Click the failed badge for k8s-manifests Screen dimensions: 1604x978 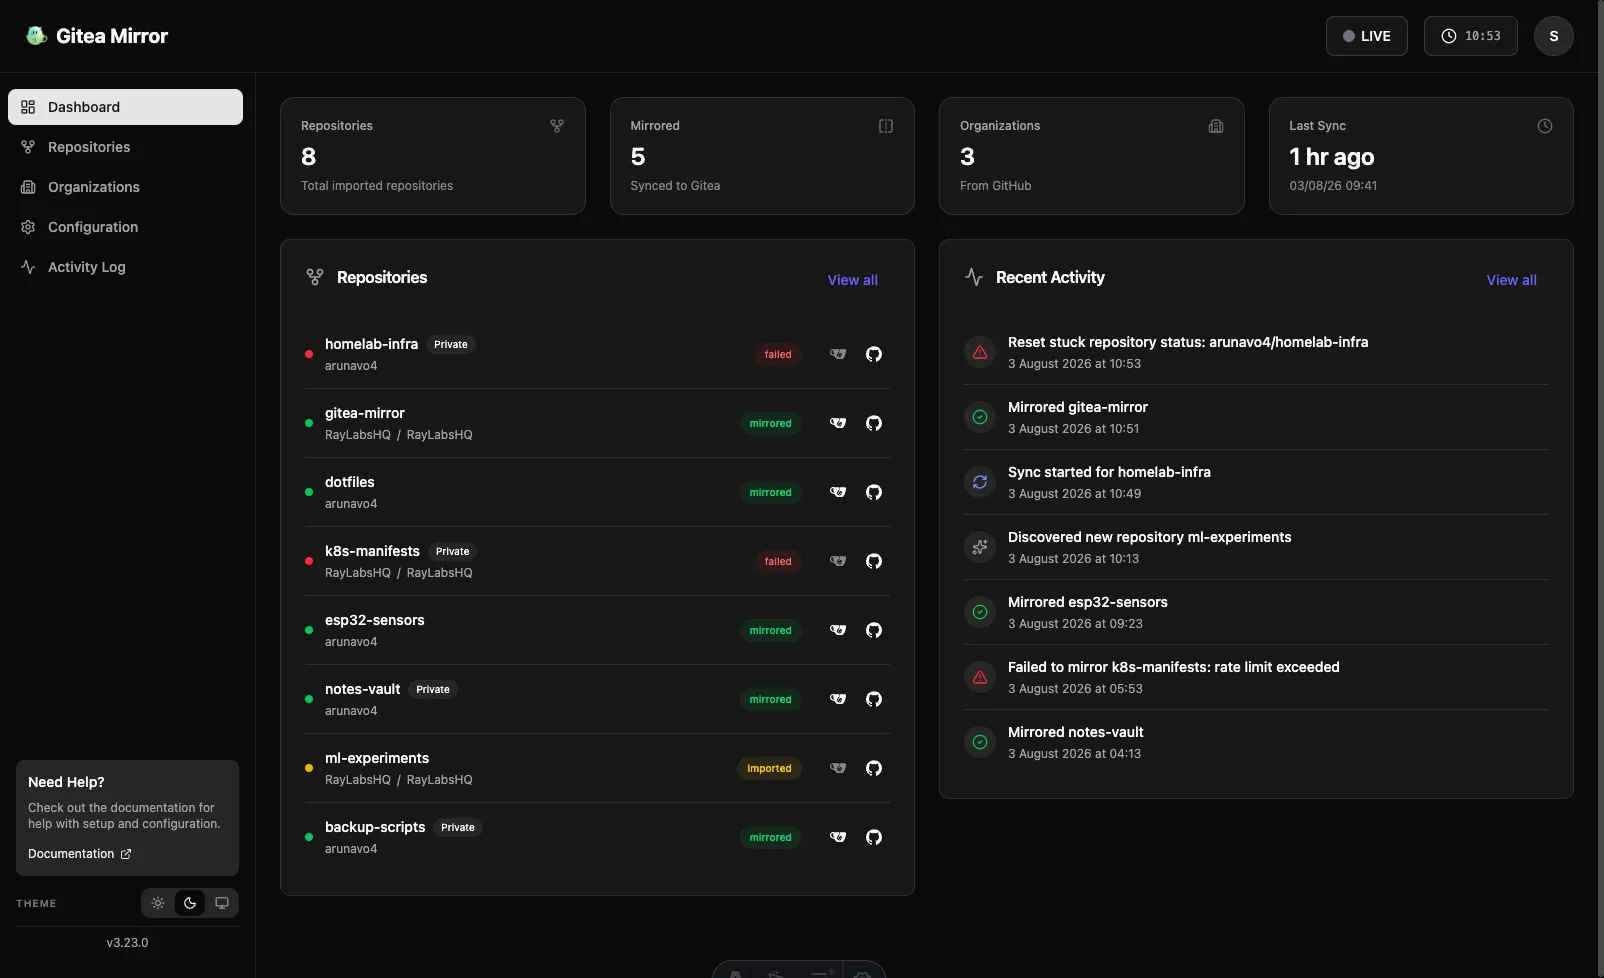778,561
